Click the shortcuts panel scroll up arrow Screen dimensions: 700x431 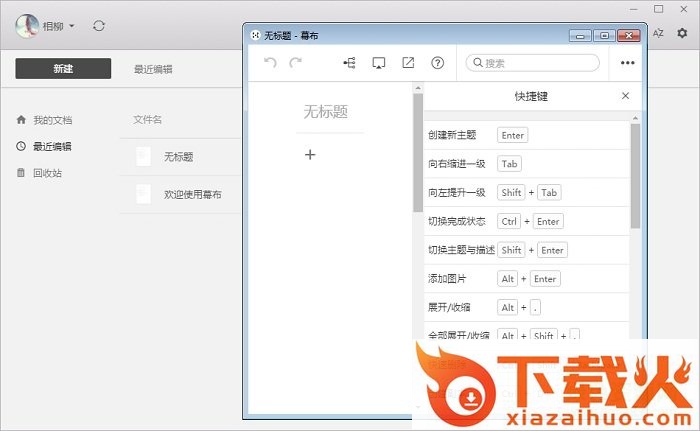coord(635,118)
